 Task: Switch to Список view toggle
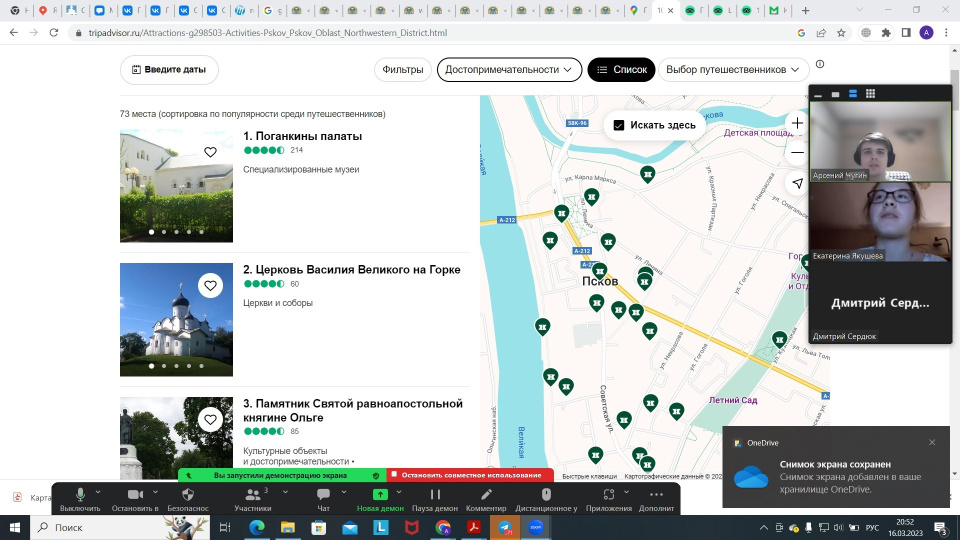[x=621, y=70]
